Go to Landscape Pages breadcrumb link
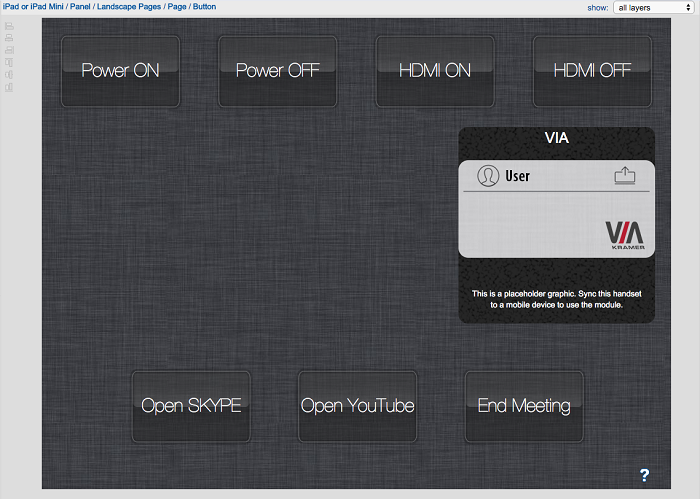 129,7
